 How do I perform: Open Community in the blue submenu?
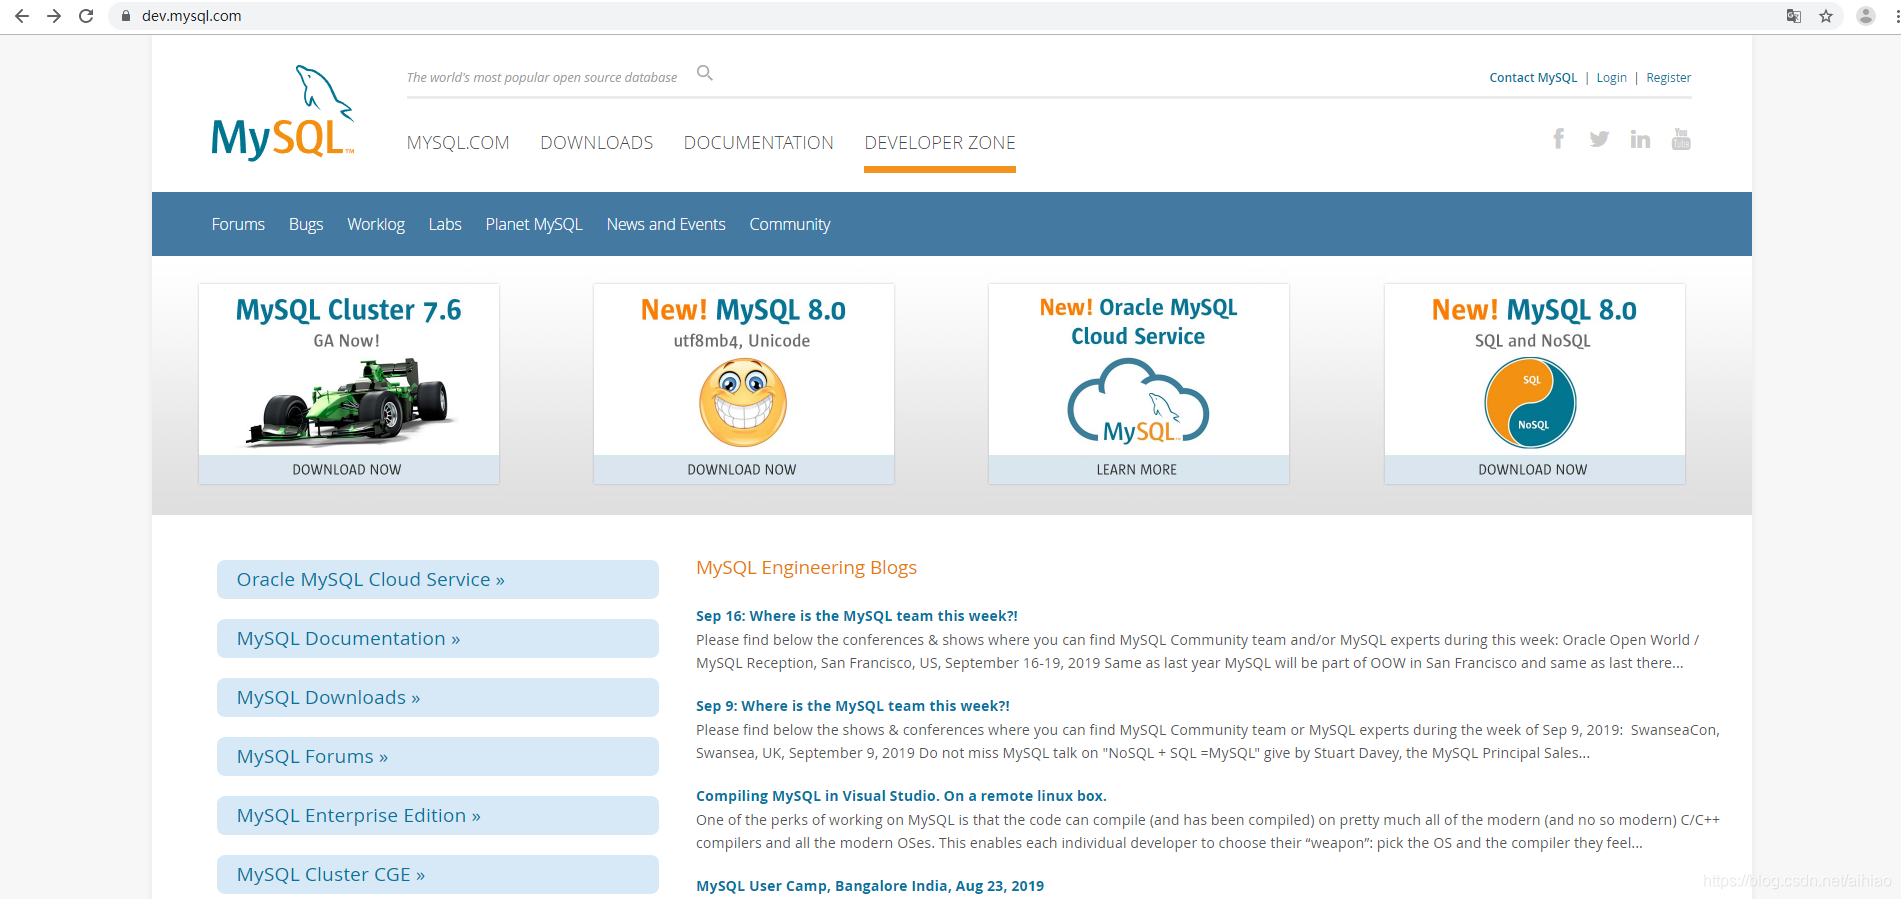click(790, 224)
